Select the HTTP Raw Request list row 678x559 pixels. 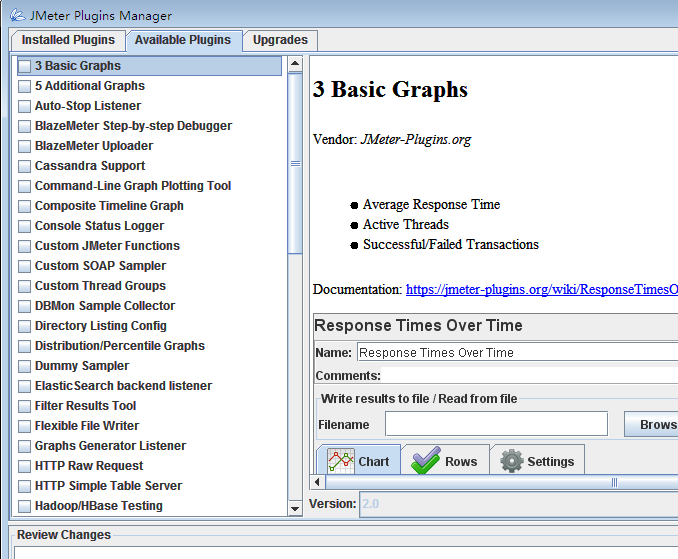(x=150, y=466)
